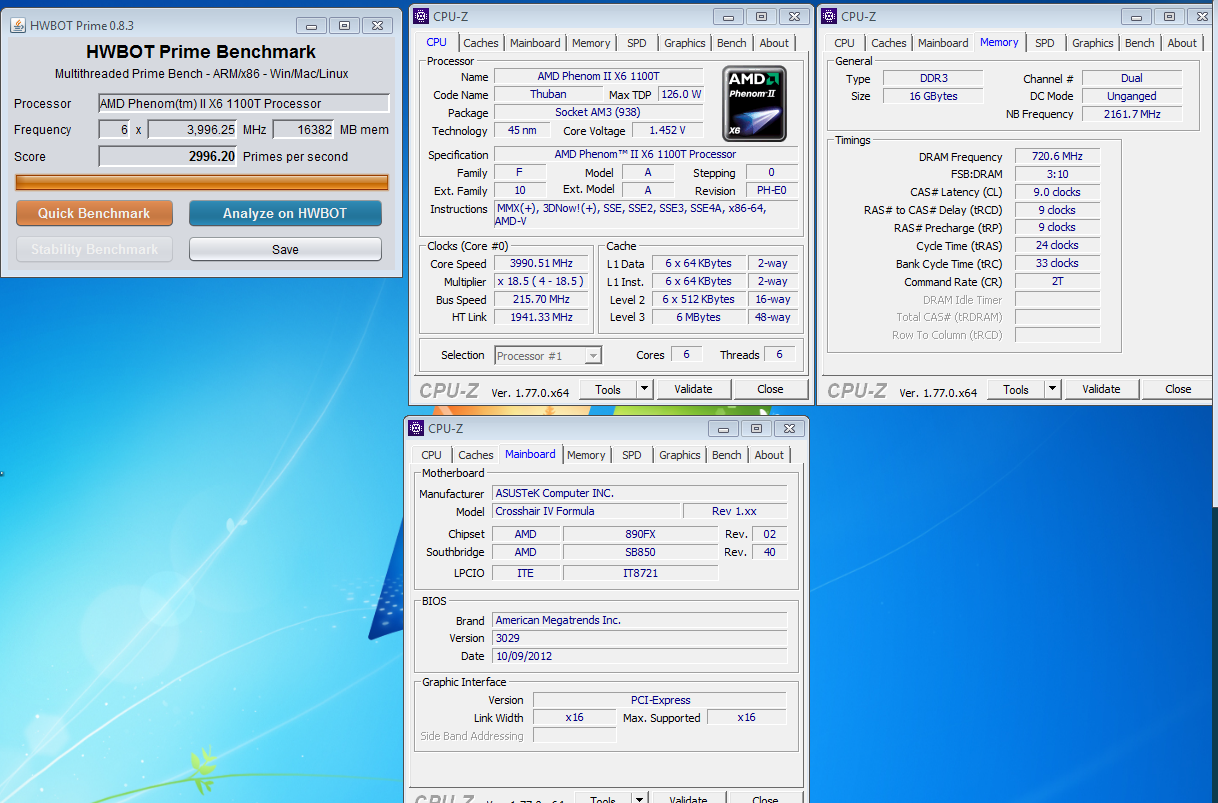Image resolution: width=1218 pixels, height=803 pixels.
Task: Open Tools dropdown arrow in Memory window
Action: point(1052,389)
